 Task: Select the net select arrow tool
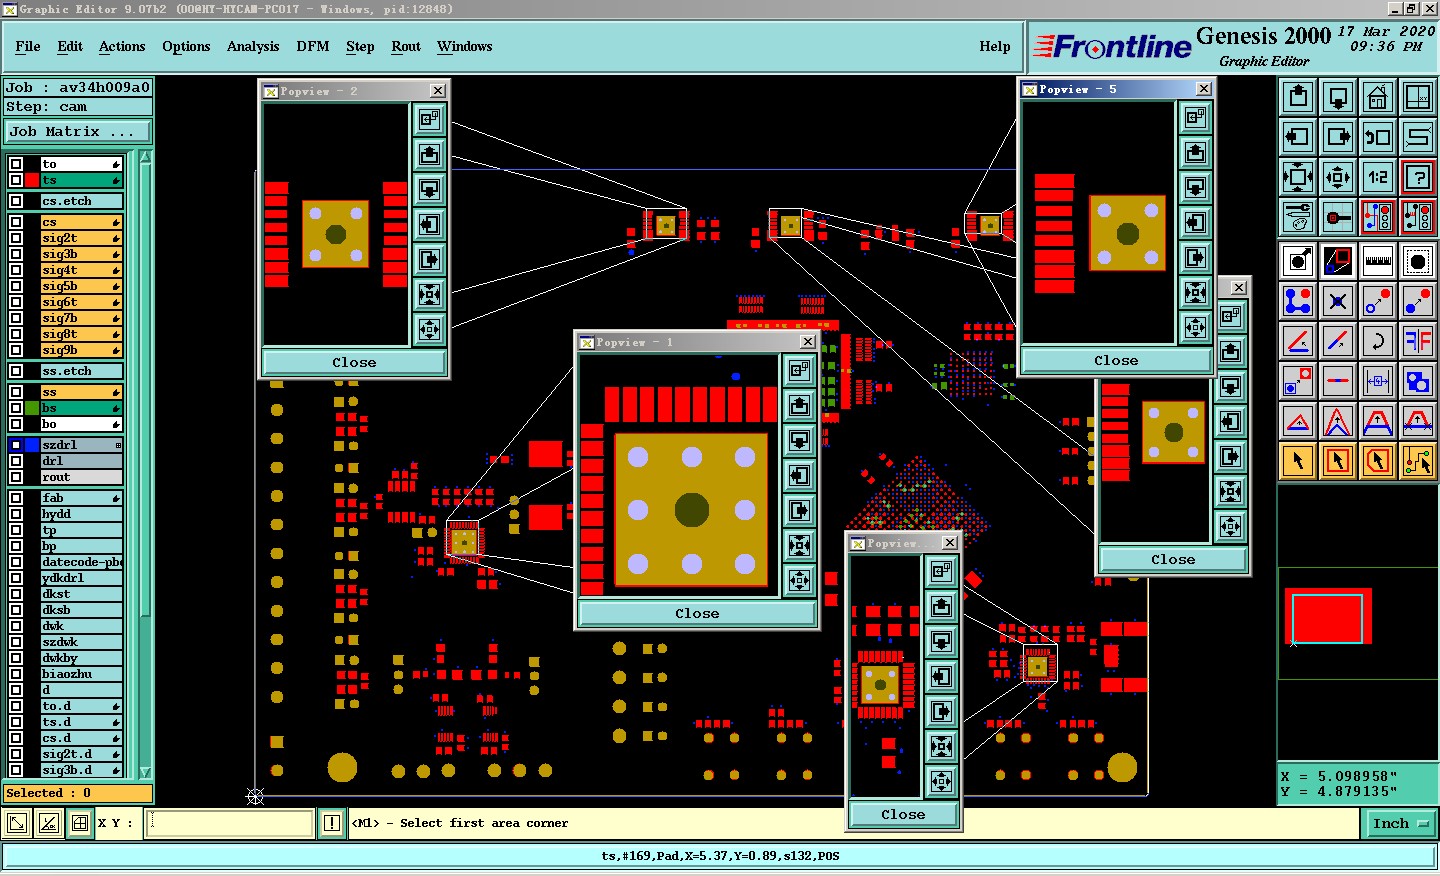coord(1418,461)
